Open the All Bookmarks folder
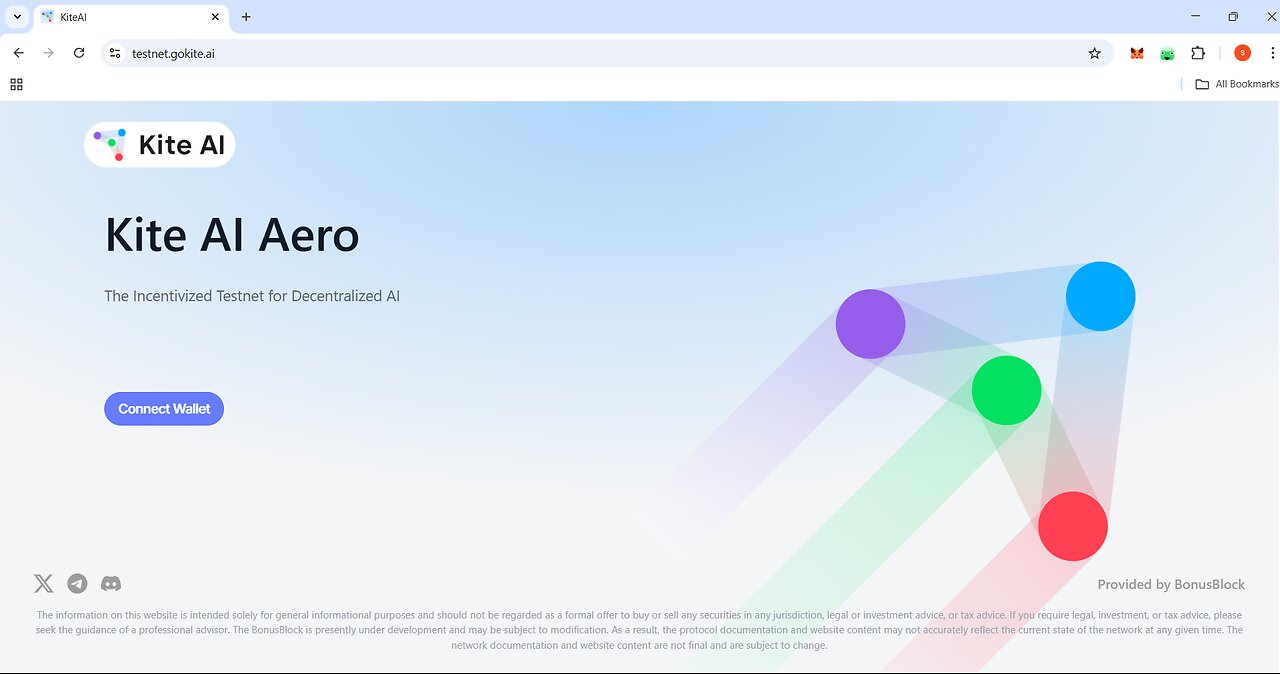Viewport: 1280px width, 674px height. (1237, 84)
